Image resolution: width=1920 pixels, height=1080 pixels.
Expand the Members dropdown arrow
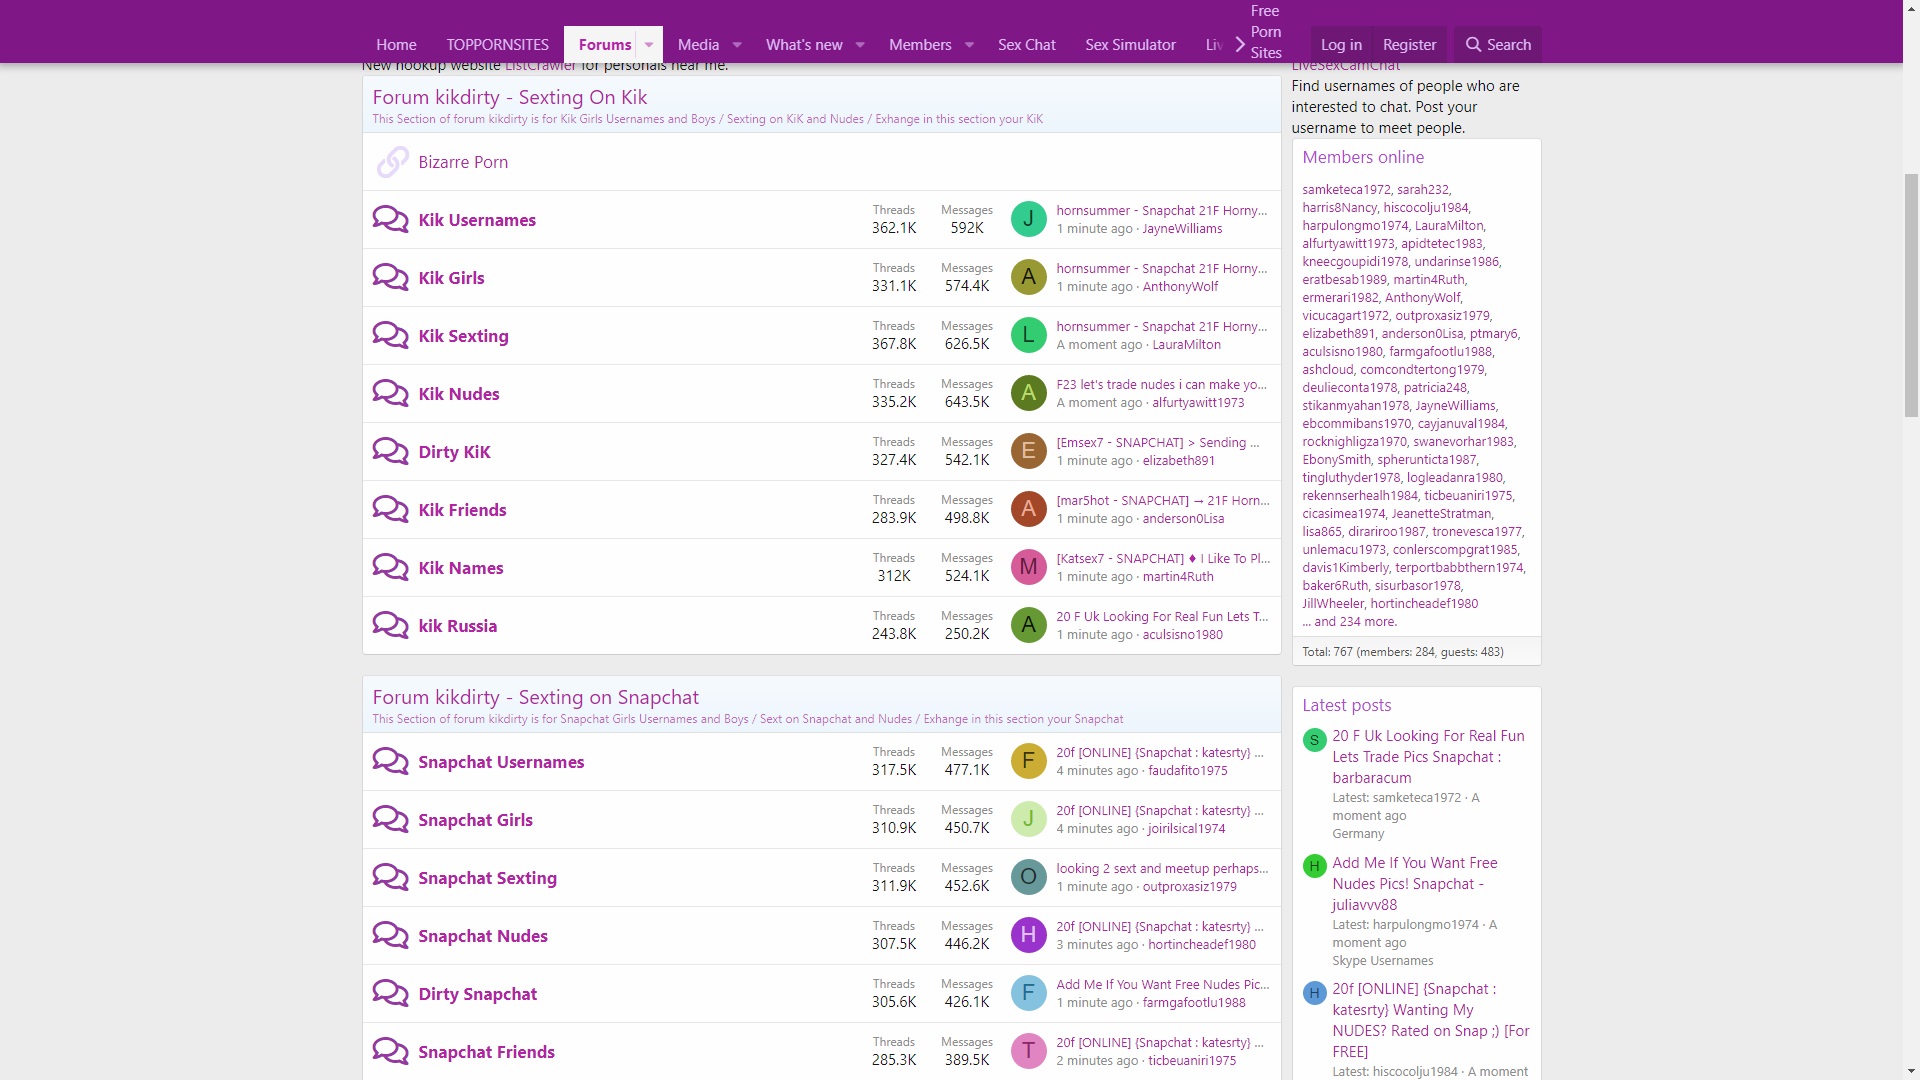(969, 45)
